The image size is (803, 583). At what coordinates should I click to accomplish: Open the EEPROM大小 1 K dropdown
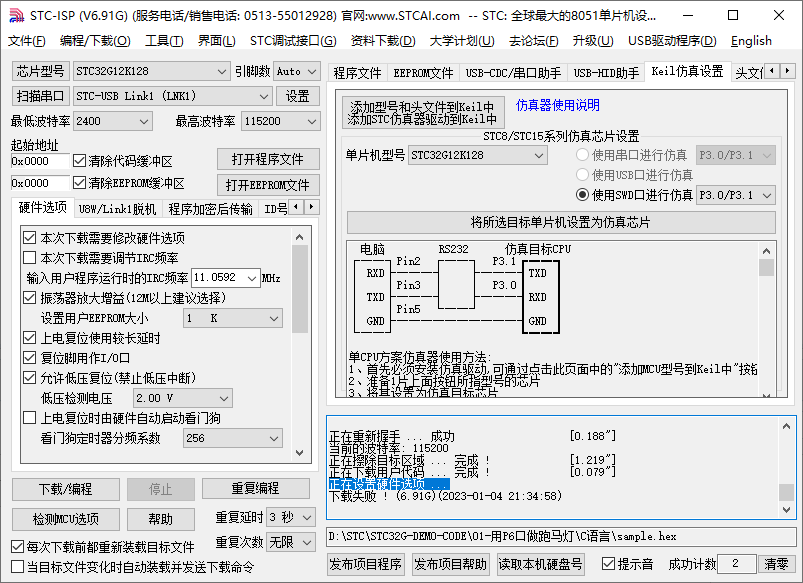point(233,318)
